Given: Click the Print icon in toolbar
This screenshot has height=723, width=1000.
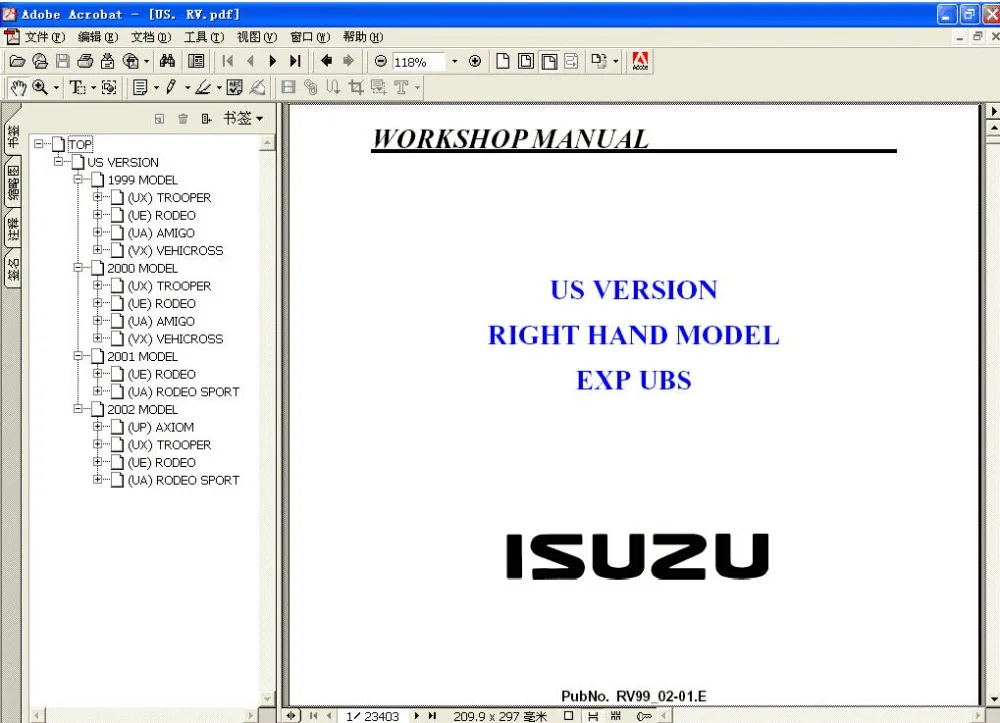Looking at the screenshot, I should coord(85,61).
